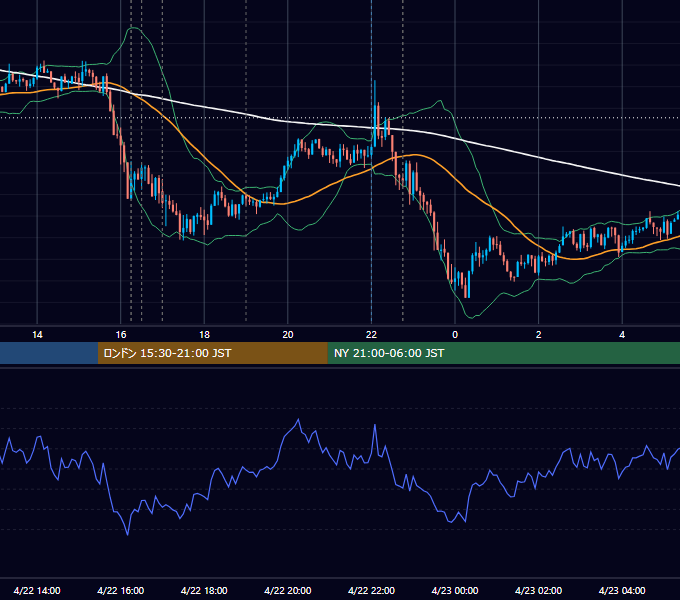Select the NY 21:00-06:00 JST session bar
Viewport: 680px width, 600px height.
click(503, 353)
